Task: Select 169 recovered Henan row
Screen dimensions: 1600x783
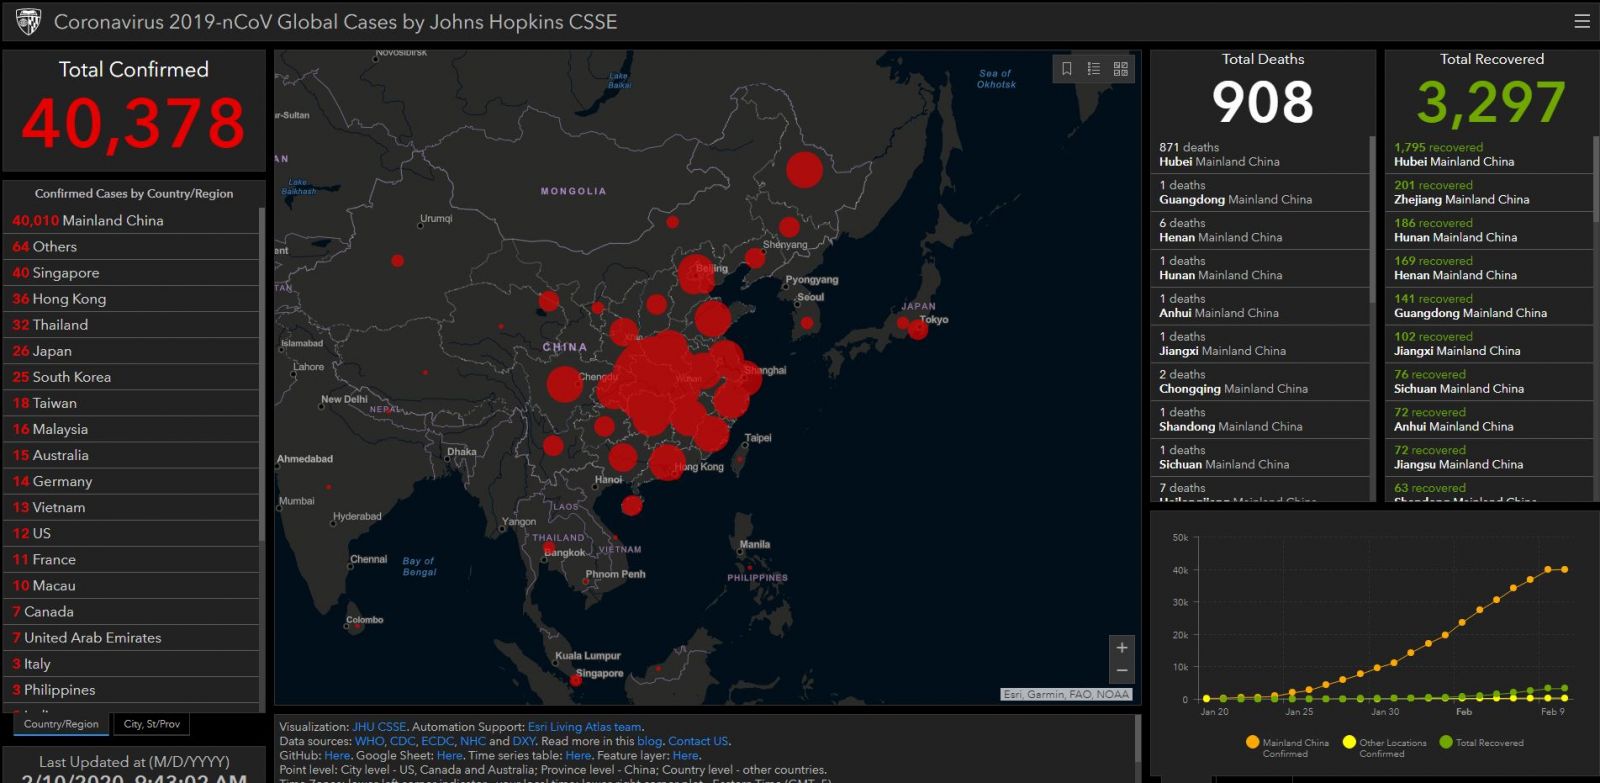Action: point(1490,268)
